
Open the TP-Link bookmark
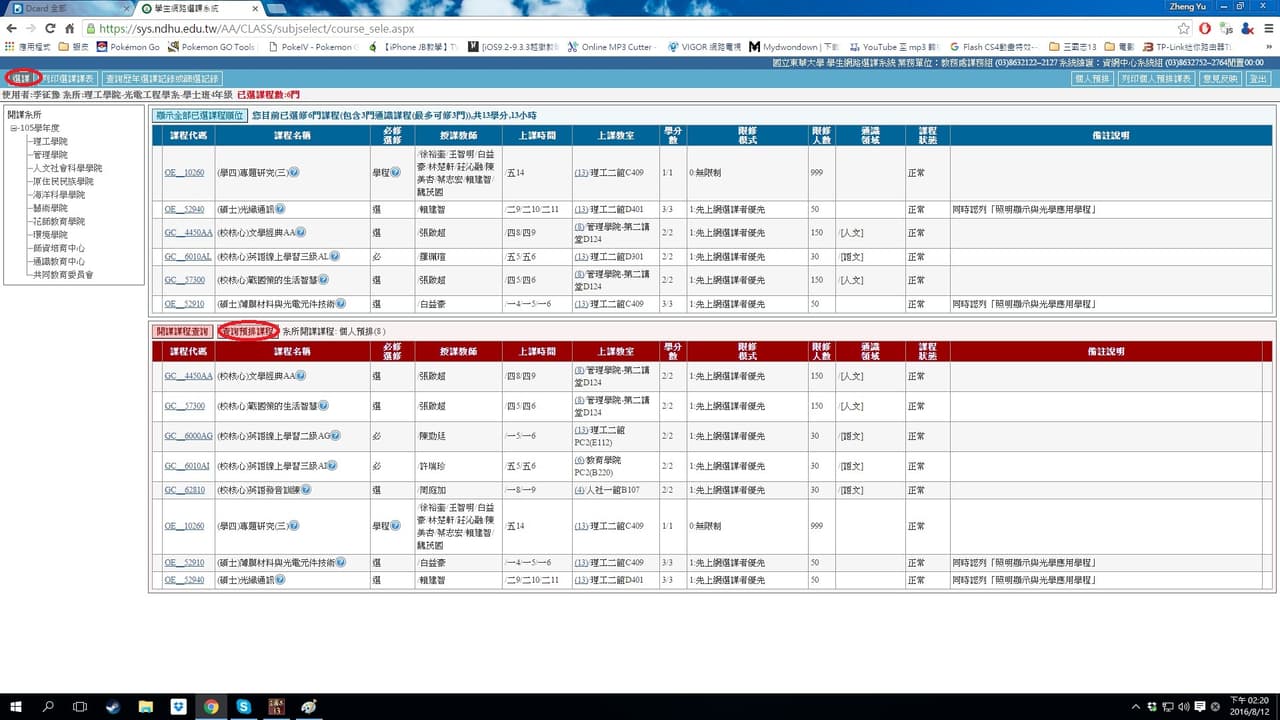[x=1187, y=46]
